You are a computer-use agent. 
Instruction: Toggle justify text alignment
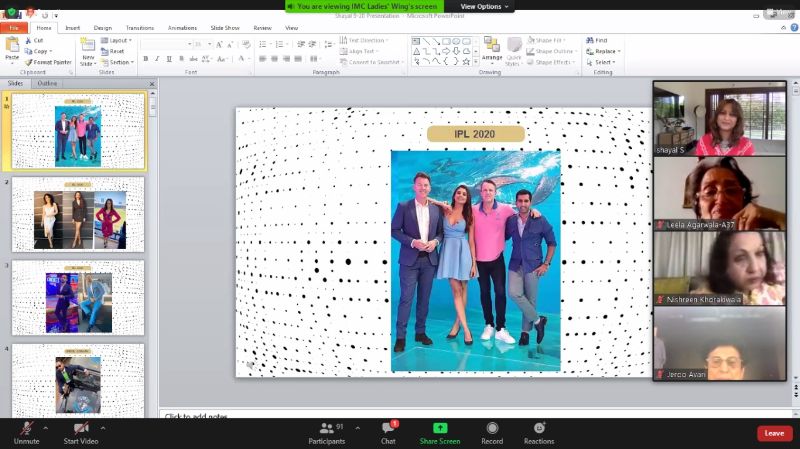pos(298,59)
